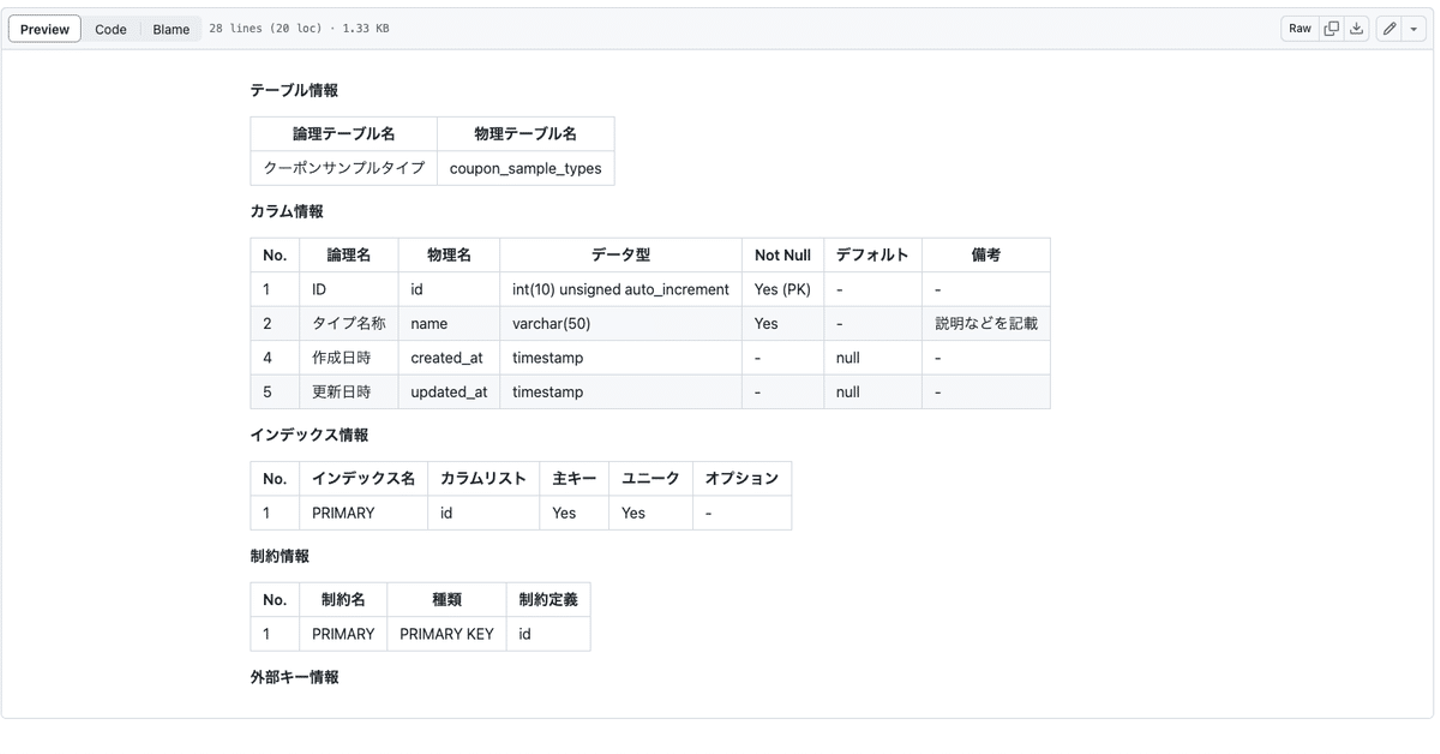Open the edit options dropdown caret
The height and width of the screenshot is (754, 1440).
point(1414,29)
